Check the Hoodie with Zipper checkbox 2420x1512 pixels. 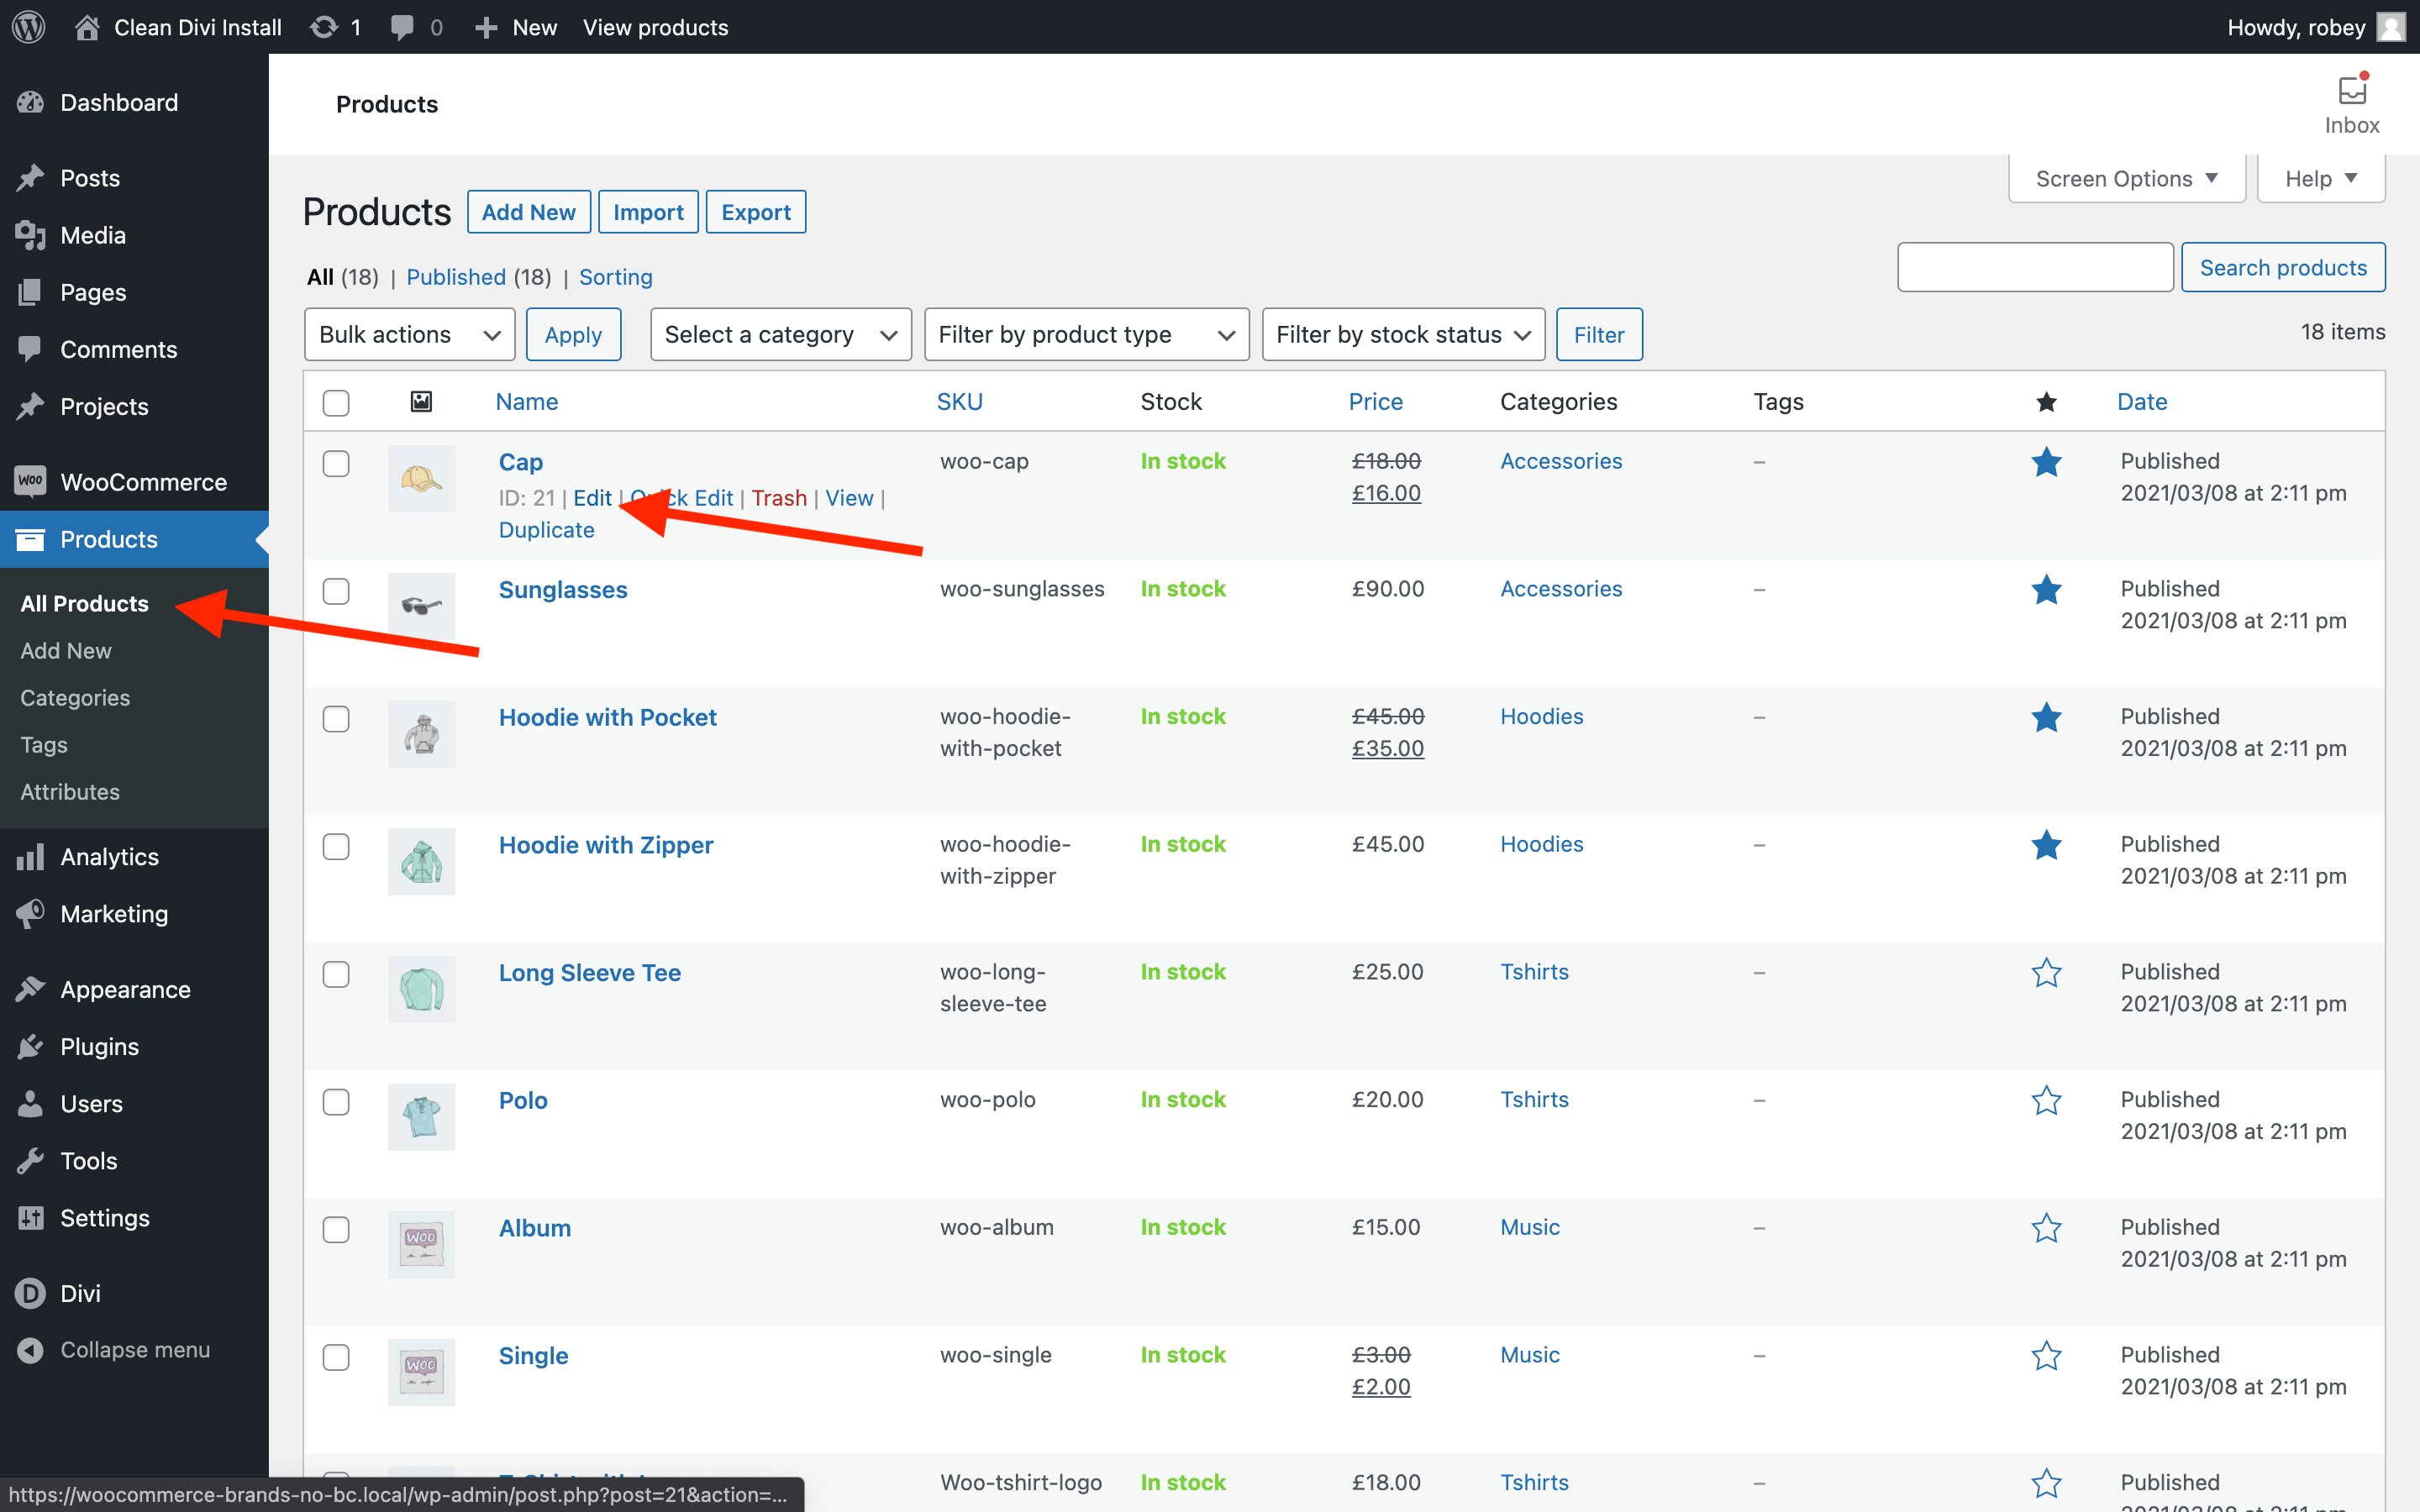click(x=336, y=847)
